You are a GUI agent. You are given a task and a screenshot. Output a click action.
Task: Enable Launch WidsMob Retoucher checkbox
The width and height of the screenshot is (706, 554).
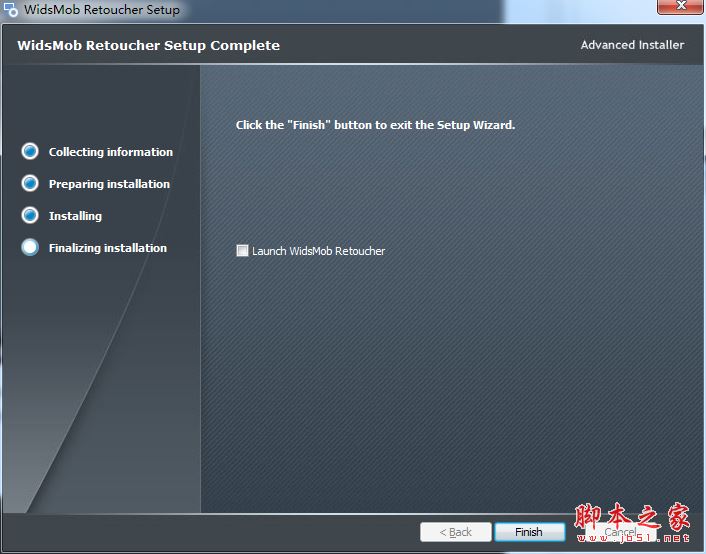click(x=242, y=250)
